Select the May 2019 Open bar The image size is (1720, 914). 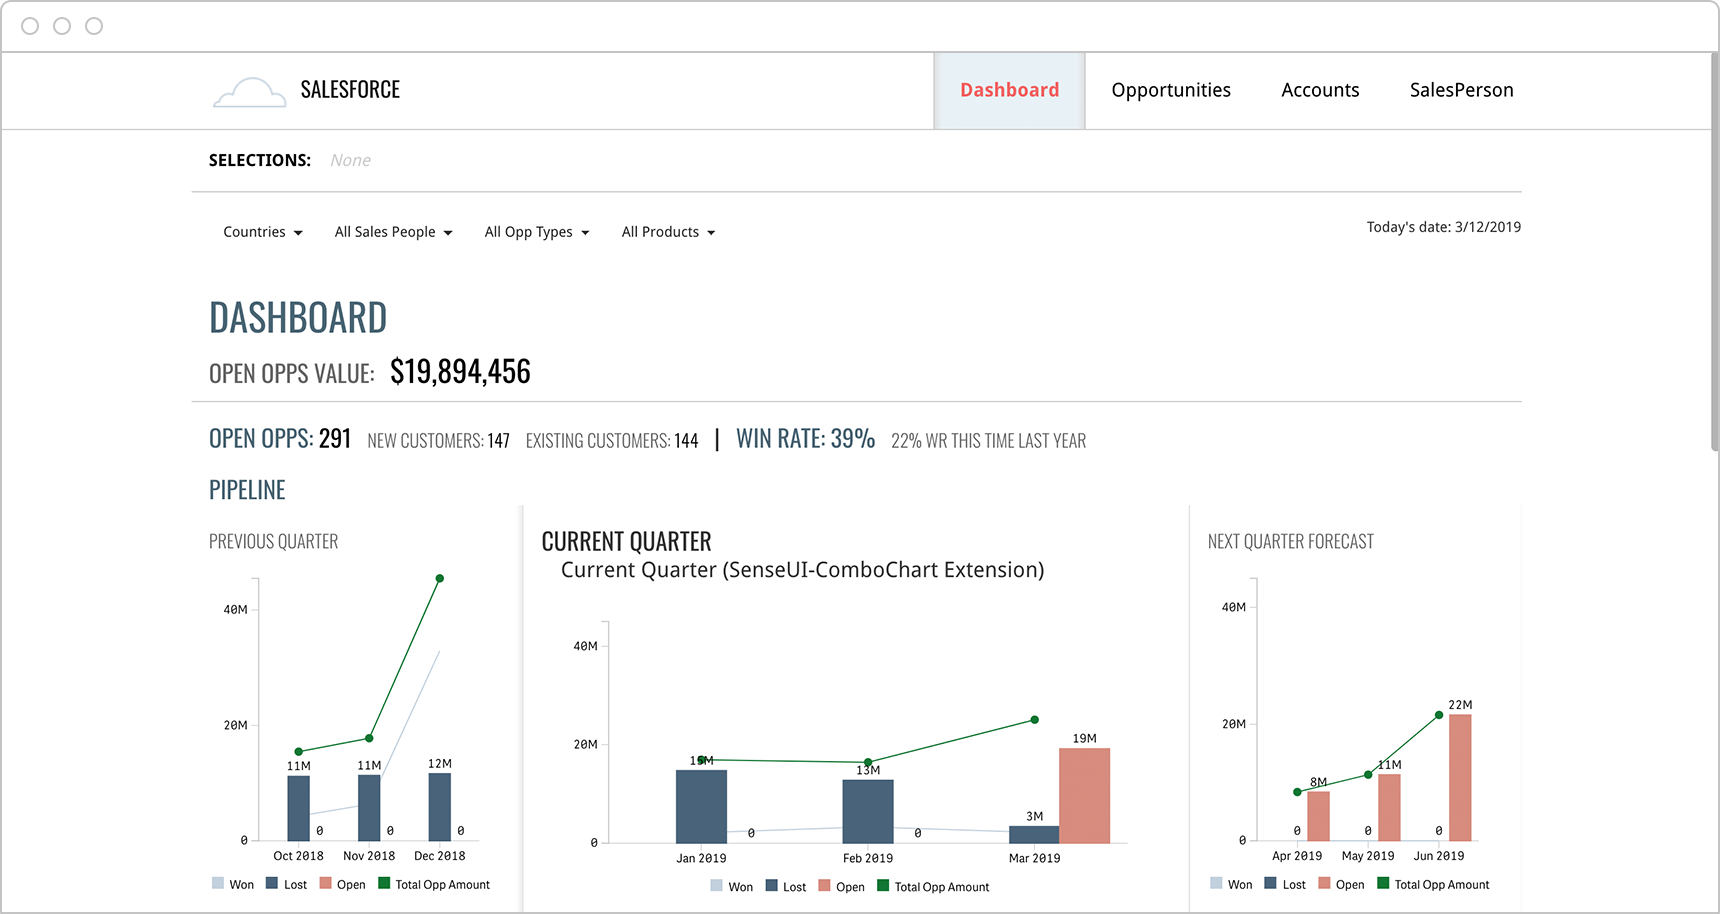pyautogui.click(x=1389, y=808)
